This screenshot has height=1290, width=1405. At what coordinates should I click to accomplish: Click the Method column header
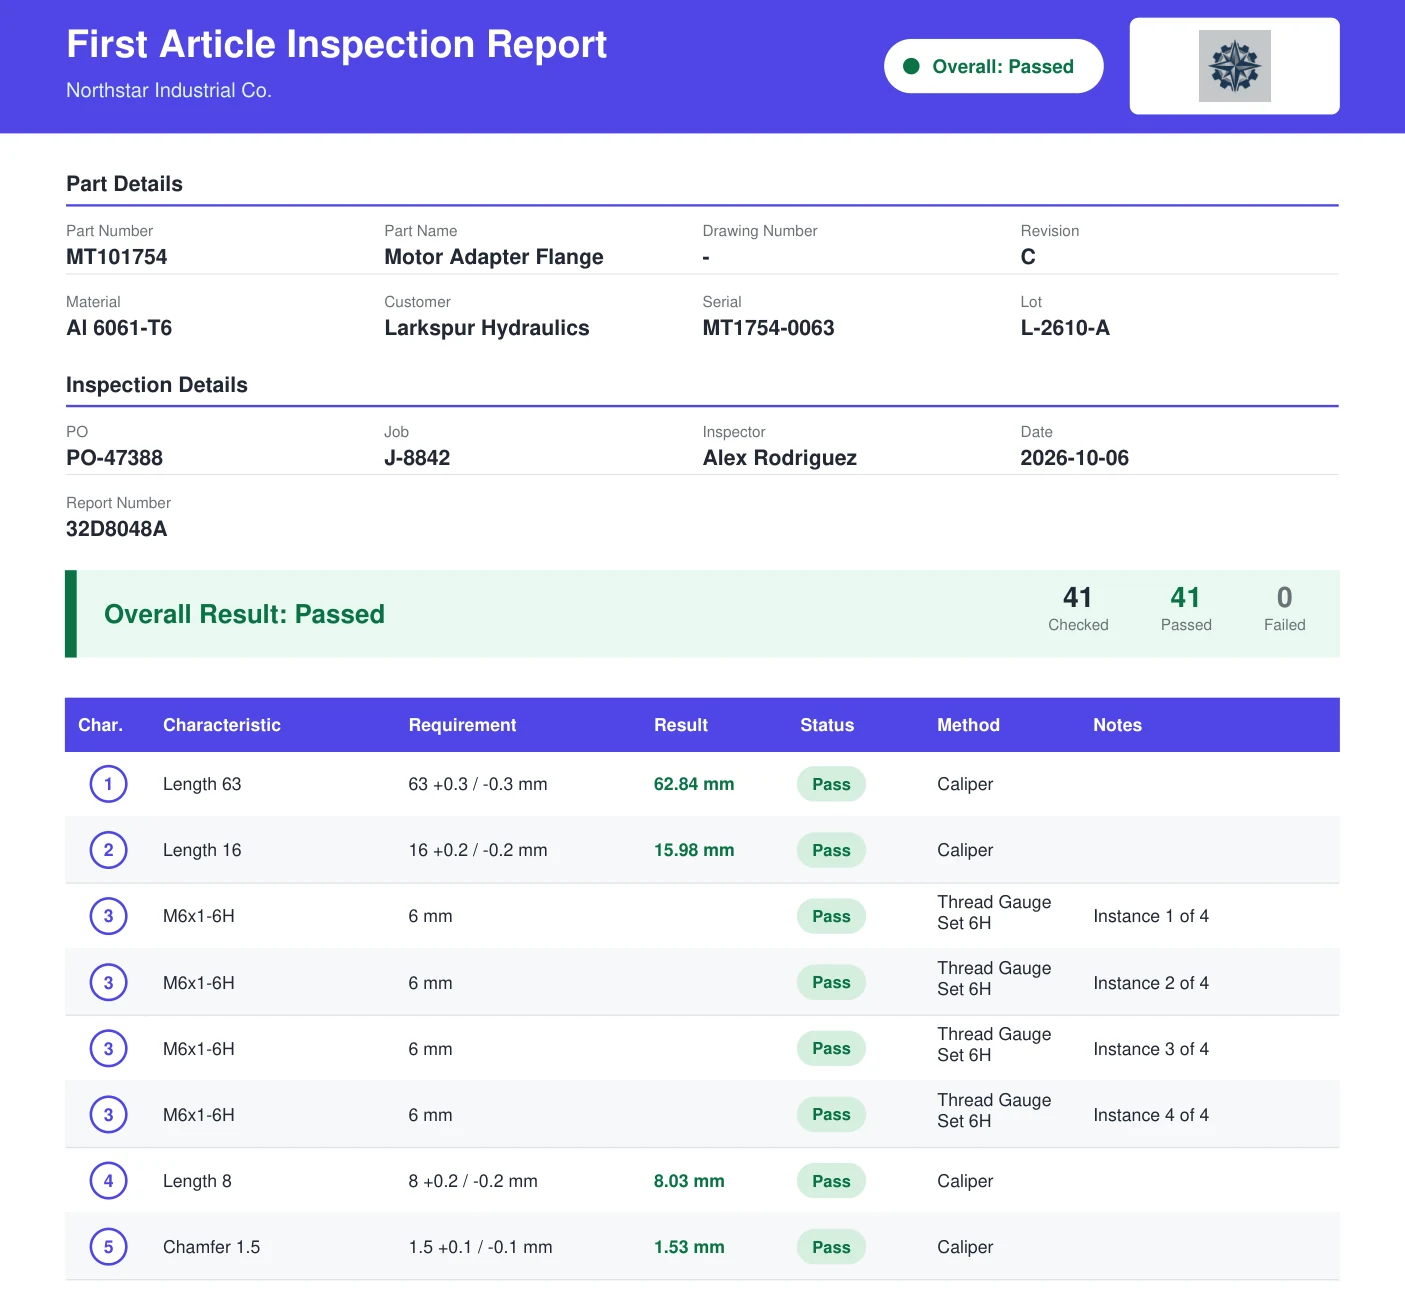968,725
